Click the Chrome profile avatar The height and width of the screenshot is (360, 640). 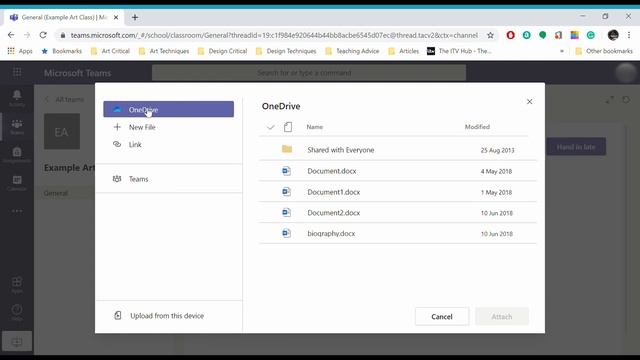[x=613, y=35]
